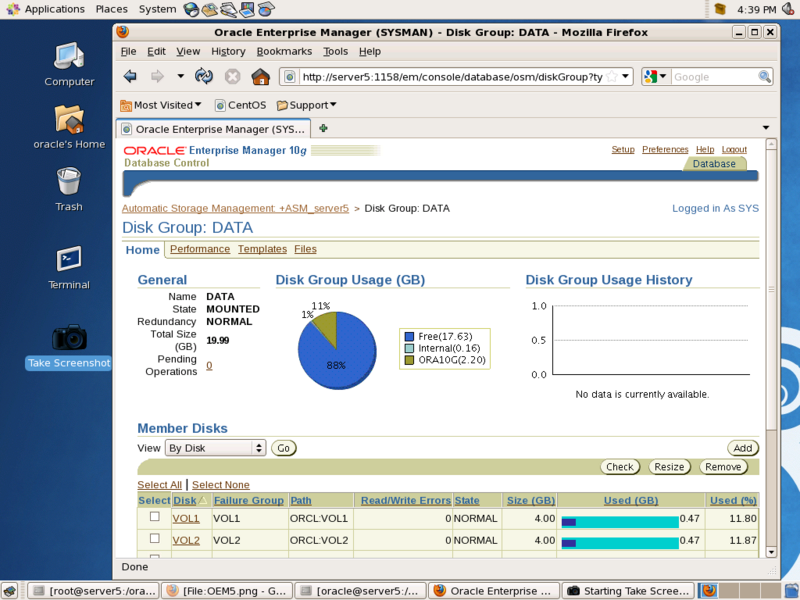Click the Firefox forward arrow
Viewport: 800px width, 600px height.
157,77
